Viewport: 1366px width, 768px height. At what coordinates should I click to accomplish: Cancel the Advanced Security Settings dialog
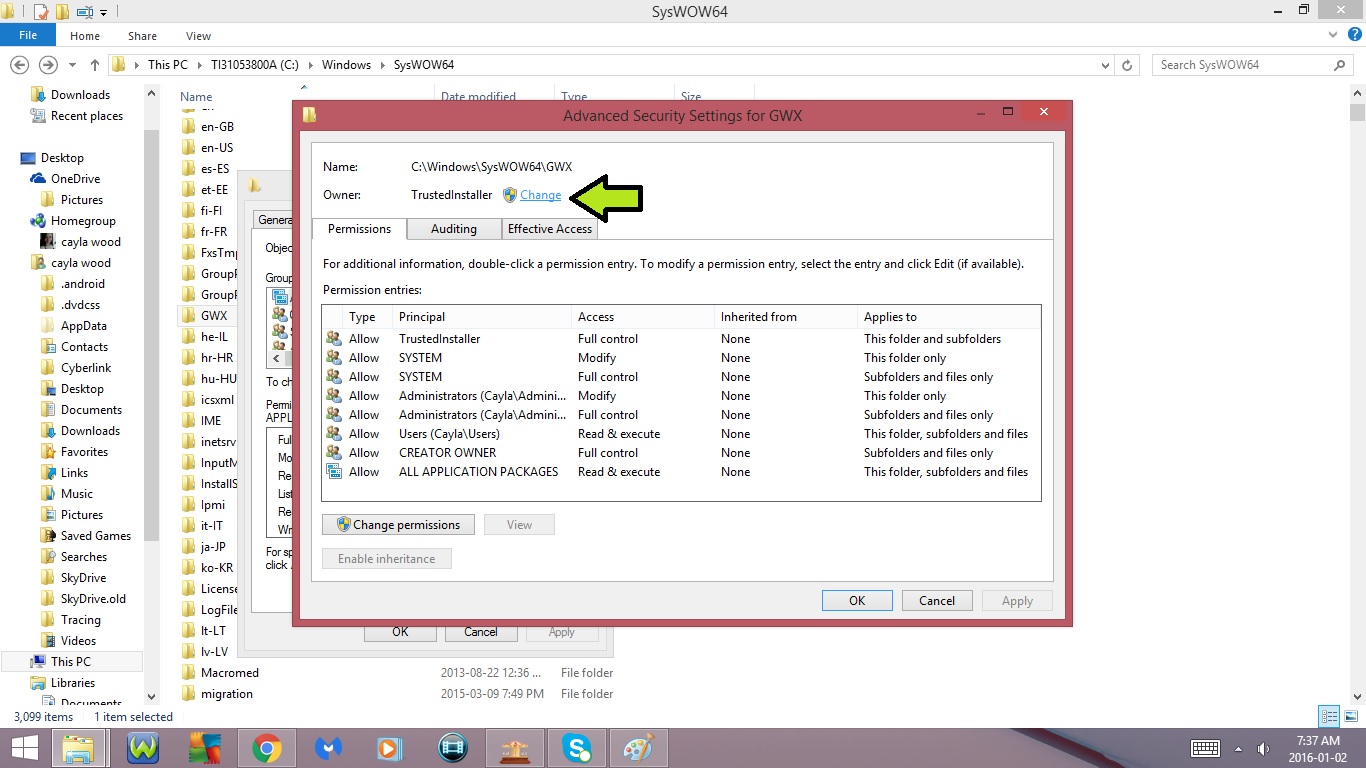click(x=937, y=601)
